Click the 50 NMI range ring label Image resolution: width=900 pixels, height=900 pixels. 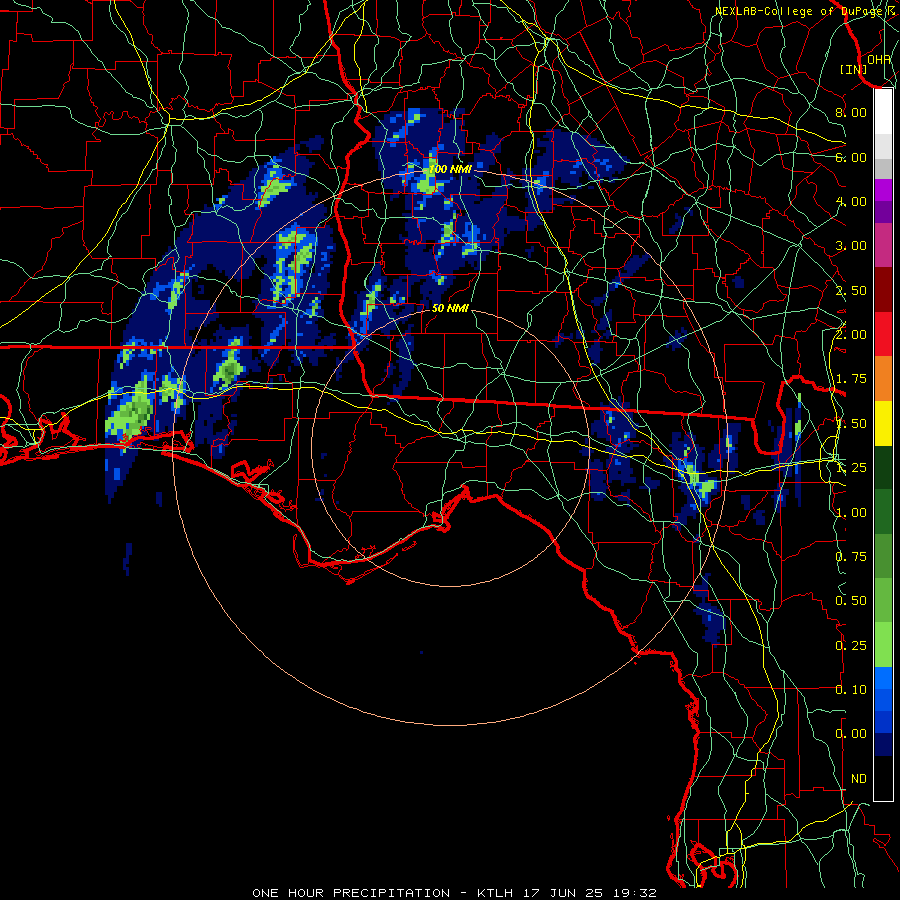click(x=450, y=308)
